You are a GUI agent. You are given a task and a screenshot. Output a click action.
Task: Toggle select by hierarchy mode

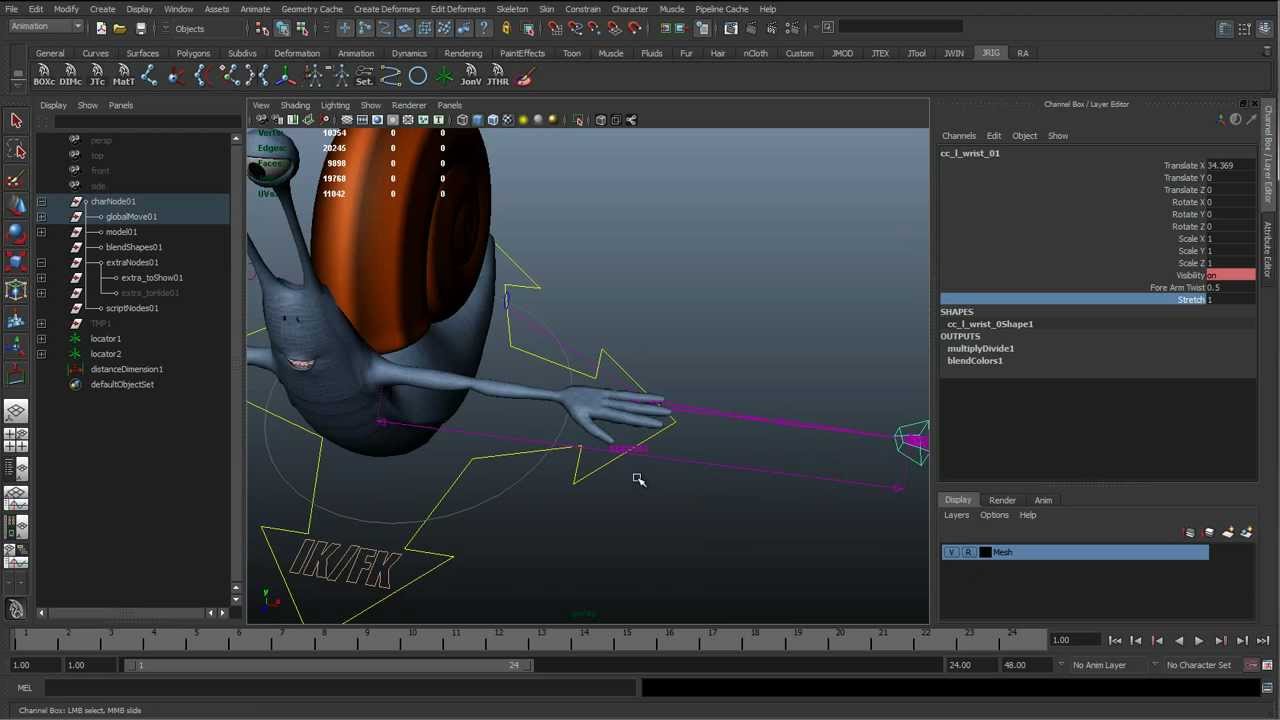click(262, 28)
